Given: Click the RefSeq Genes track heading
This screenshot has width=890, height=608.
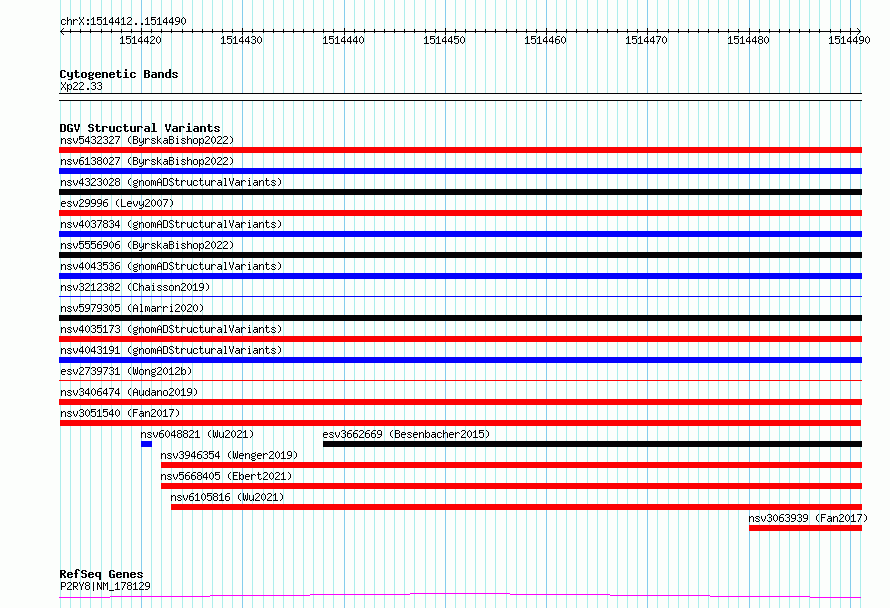Looking at the screenshot, I should (101, 574).
